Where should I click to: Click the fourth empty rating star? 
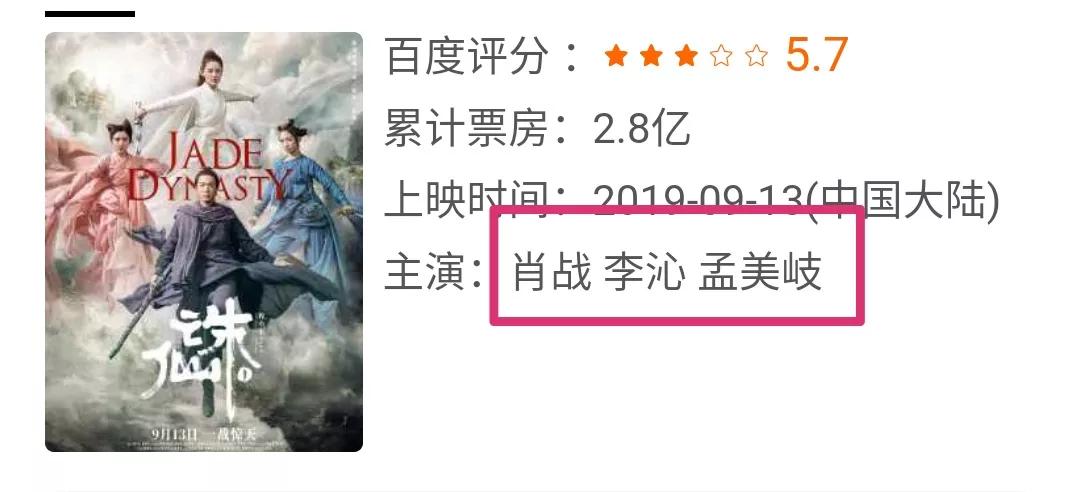click(x=721, y=55)
